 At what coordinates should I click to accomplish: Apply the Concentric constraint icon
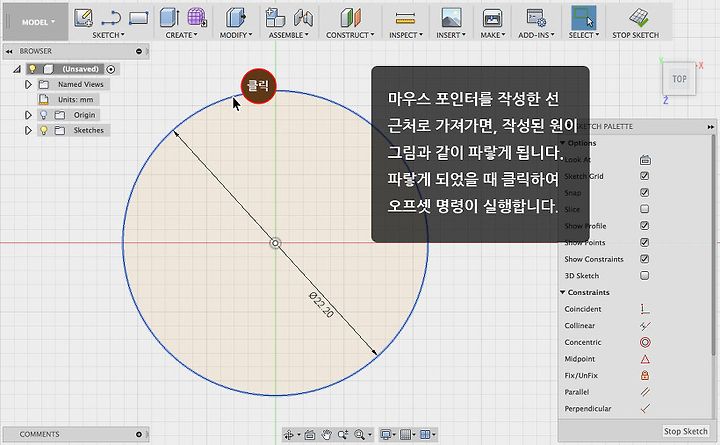(x=645, y=342)
